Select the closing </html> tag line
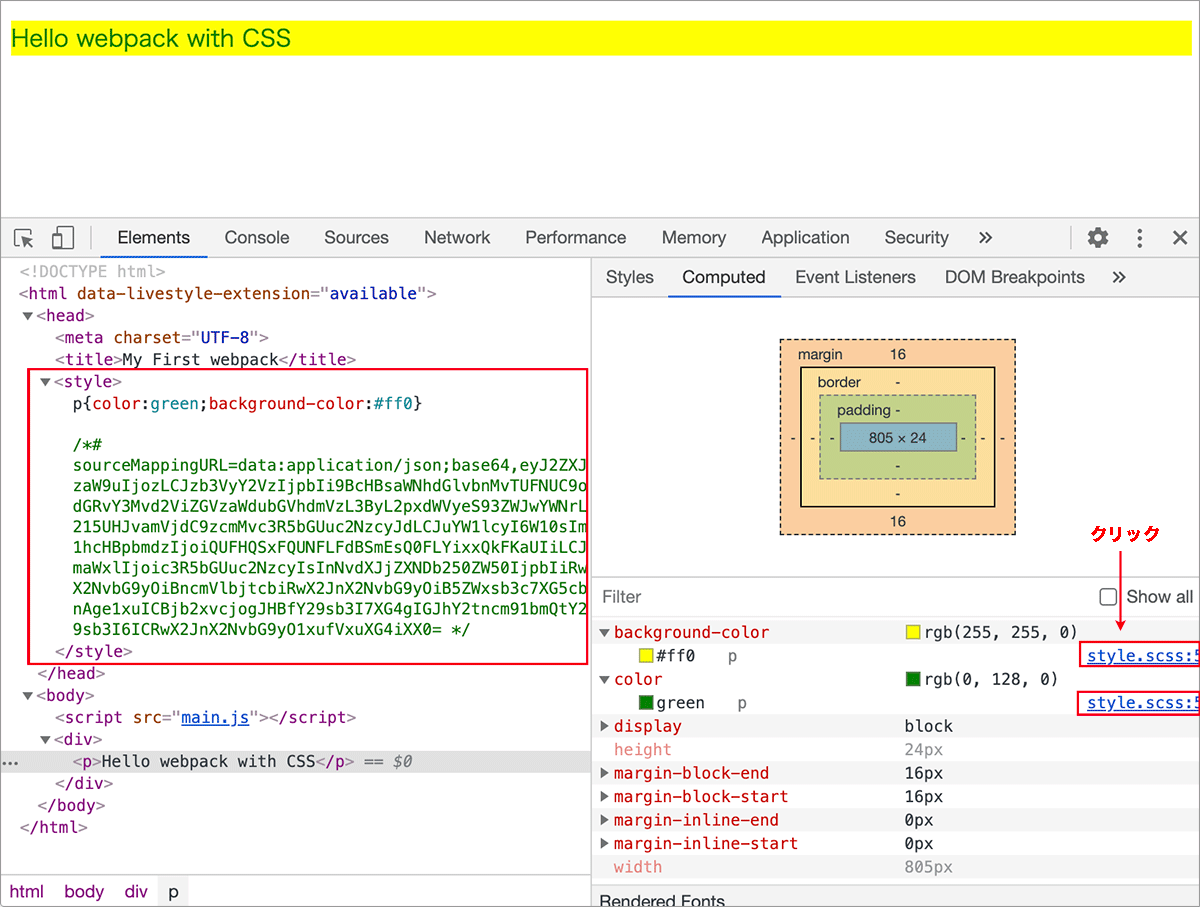The width and height of the screenshot is (1200, 907). pos(53,828)
